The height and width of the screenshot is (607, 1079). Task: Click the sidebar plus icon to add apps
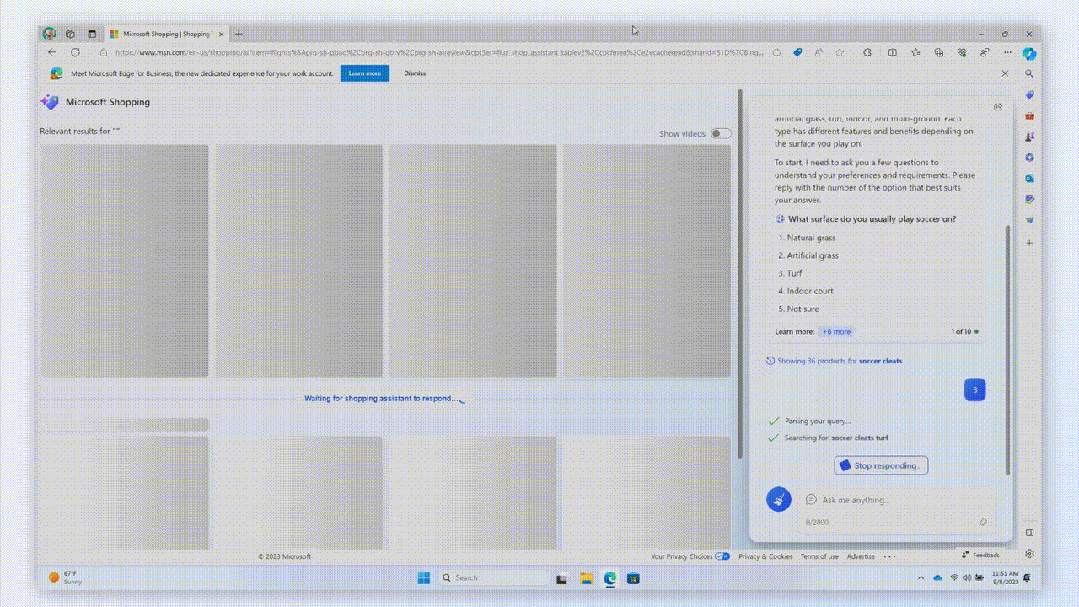[x=1029, y=242]
